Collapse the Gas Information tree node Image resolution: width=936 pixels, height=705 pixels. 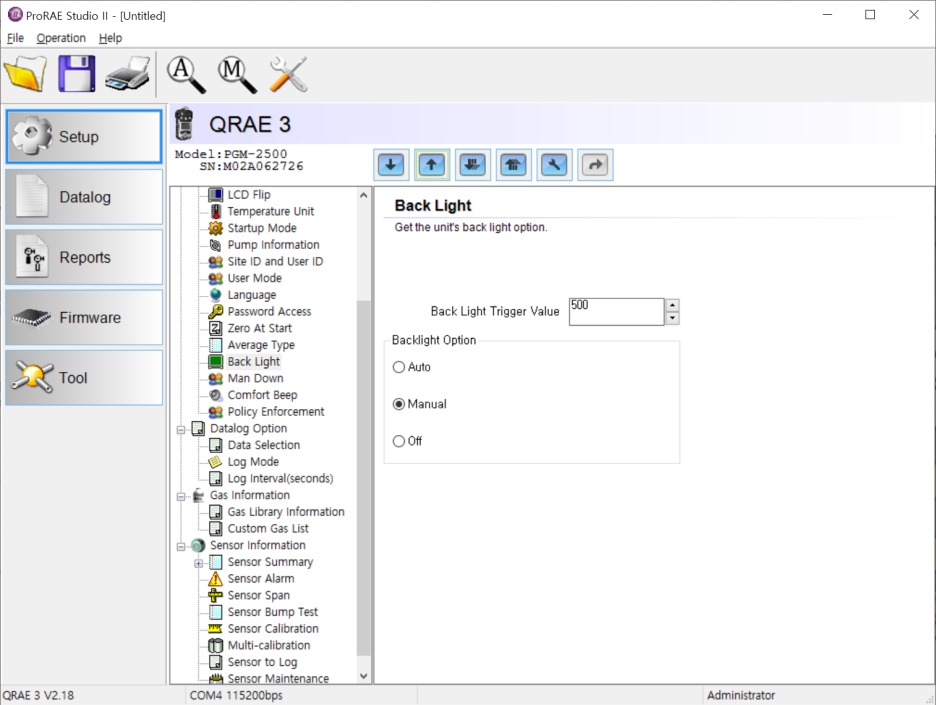(x=181, y=497)
